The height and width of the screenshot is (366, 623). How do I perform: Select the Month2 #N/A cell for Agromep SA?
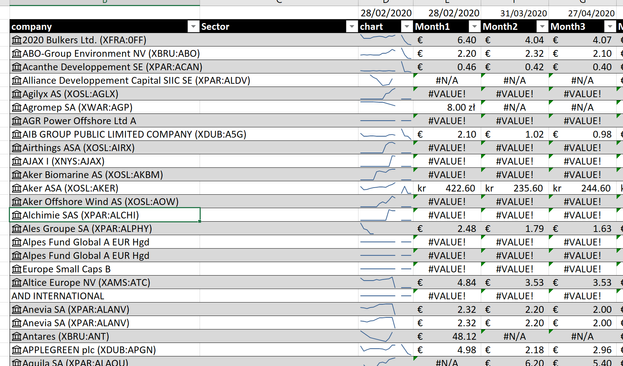point(515,107)
